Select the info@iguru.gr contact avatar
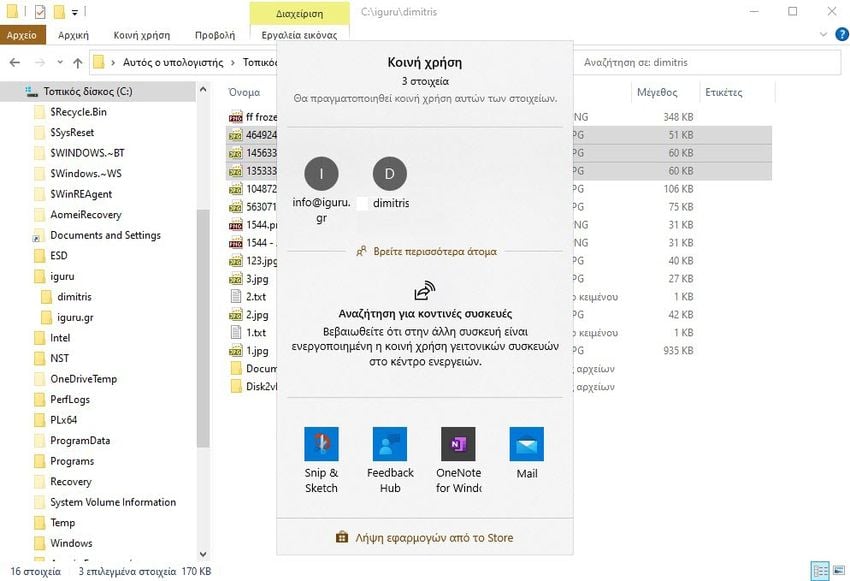 (x=321, y=173)
